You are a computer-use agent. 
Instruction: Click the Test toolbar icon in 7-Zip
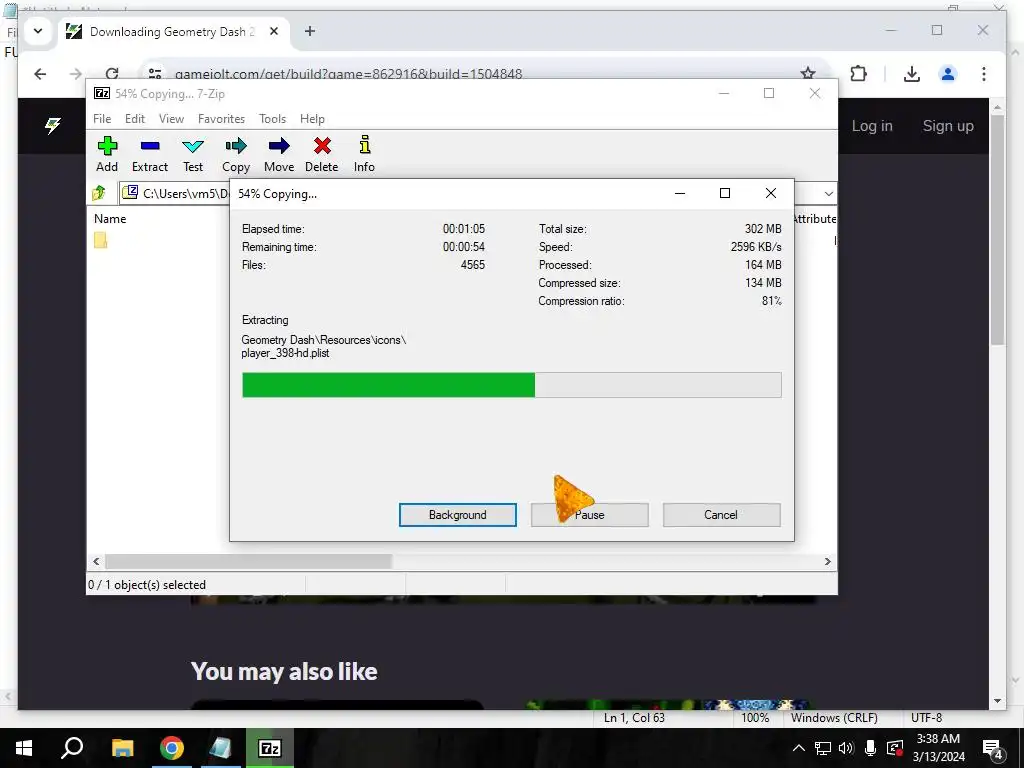193,154
